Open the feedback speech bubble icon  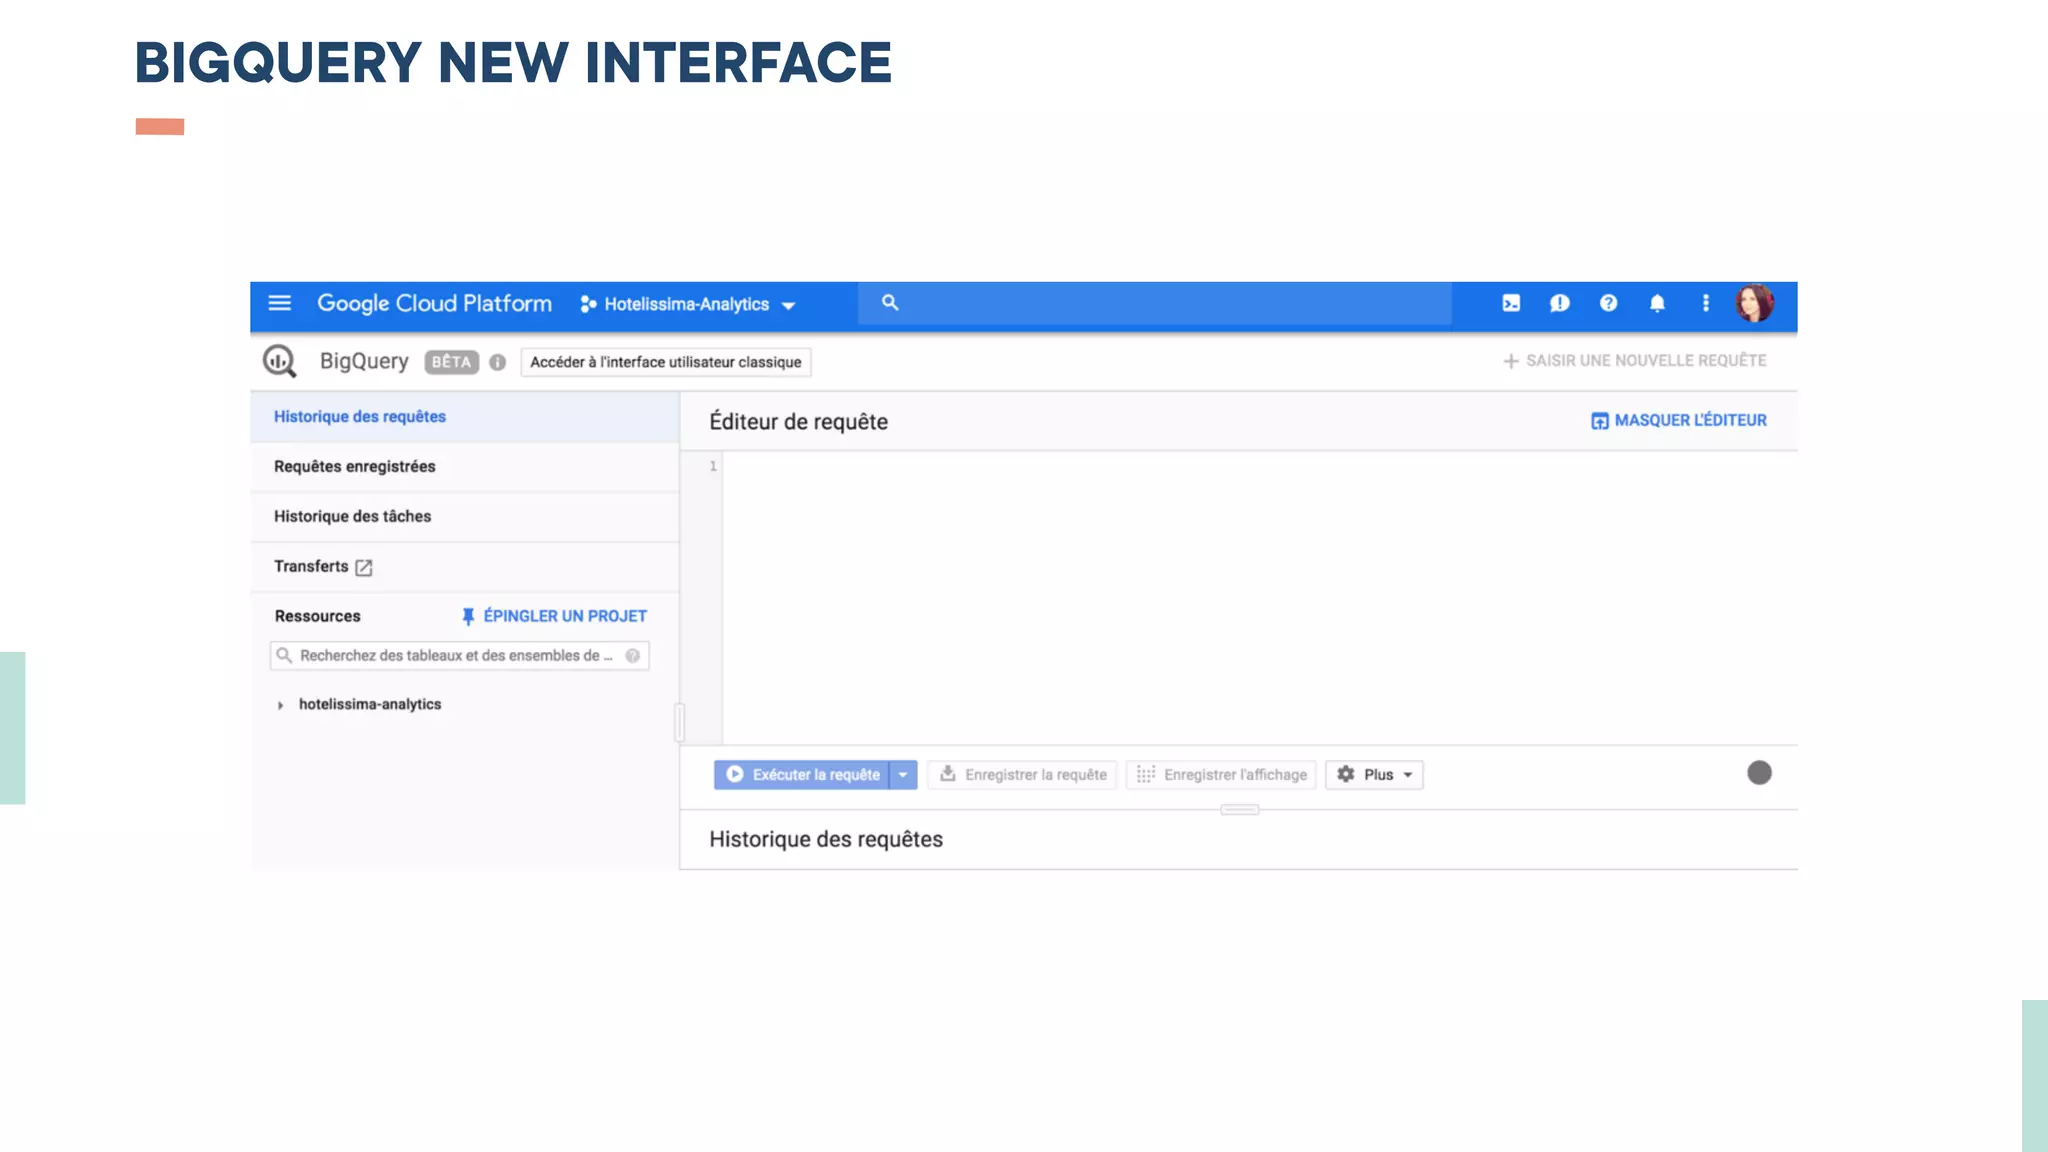[x=1559, y=303]
